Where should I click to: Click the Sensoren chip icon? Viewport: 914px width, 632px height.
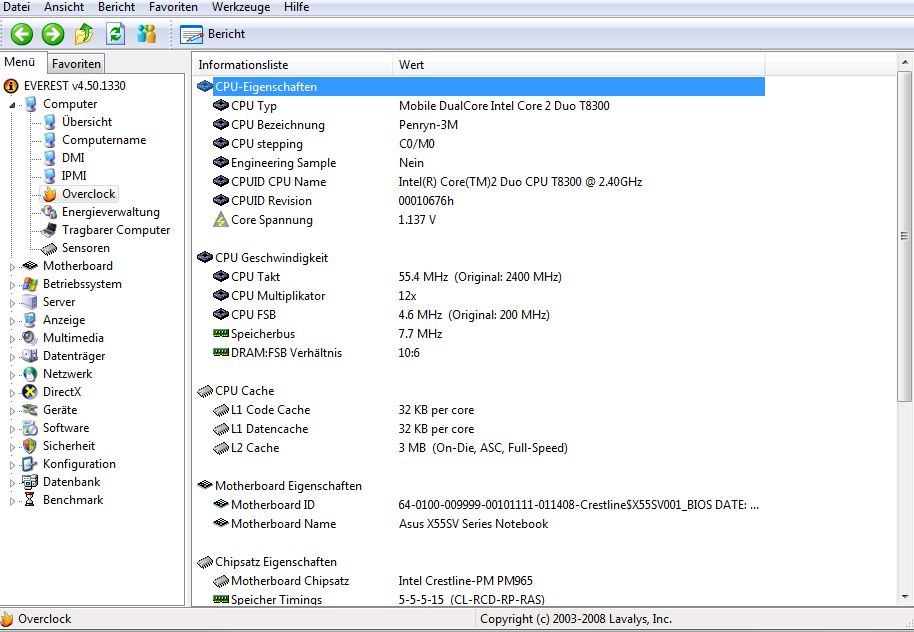pos(50,248)
